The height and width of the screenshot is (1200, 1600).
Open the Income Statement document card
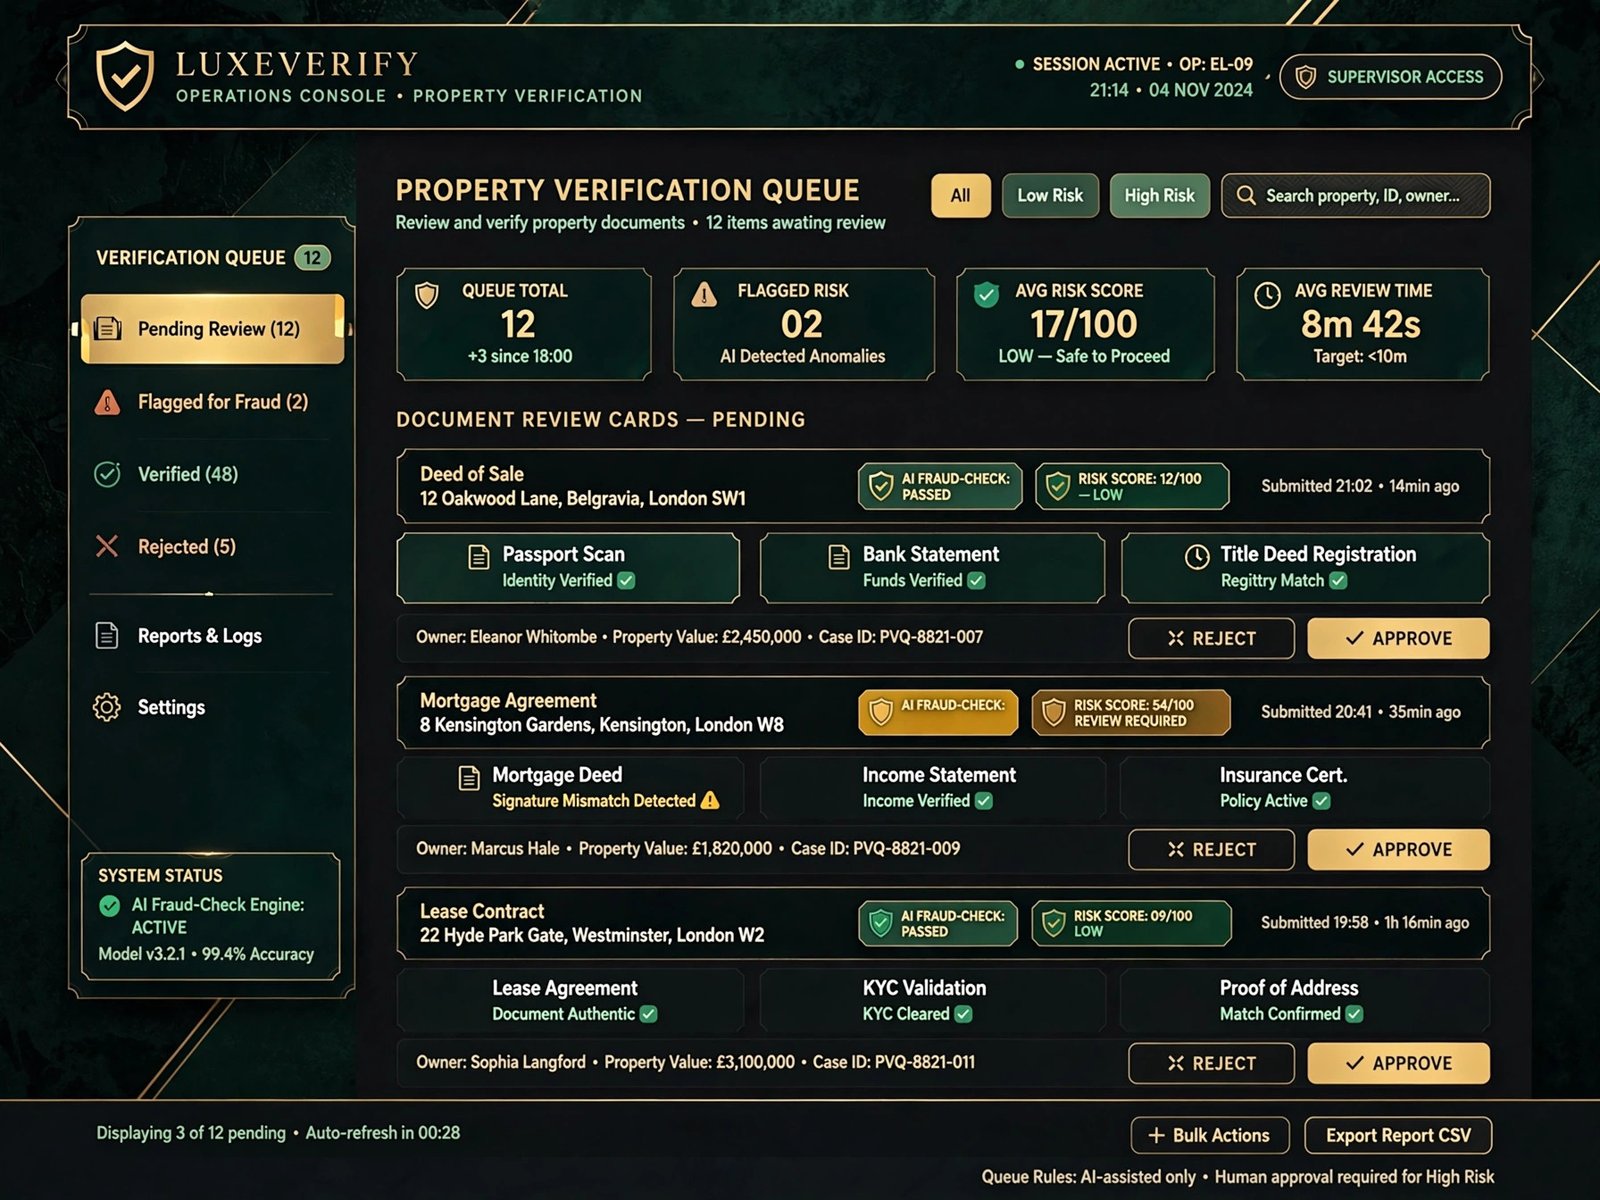tap(932, 787)
